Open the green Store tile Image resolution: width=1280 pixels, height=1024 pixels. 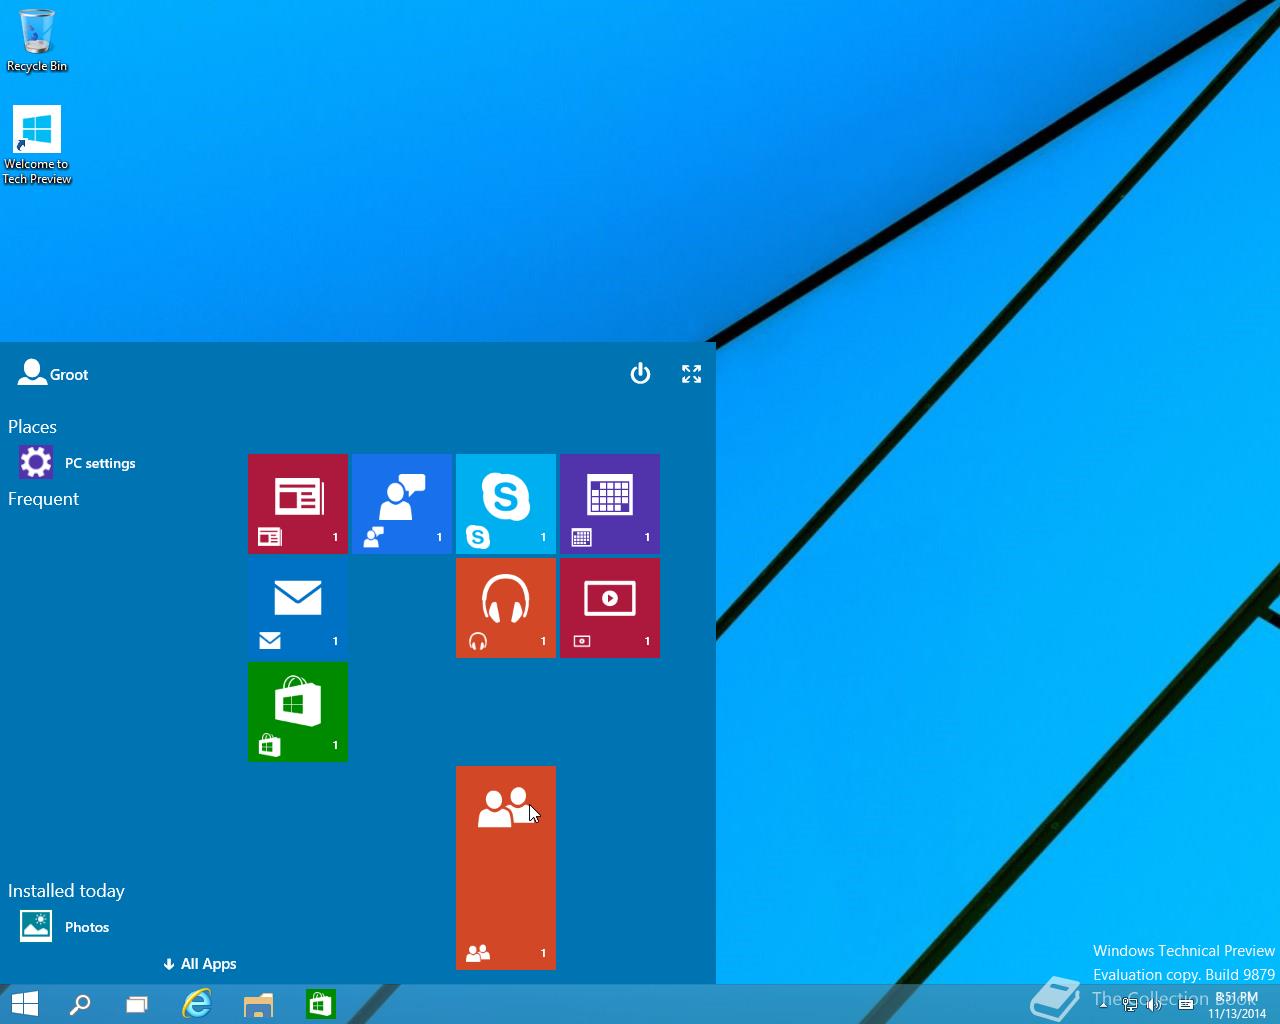(298, 711)
